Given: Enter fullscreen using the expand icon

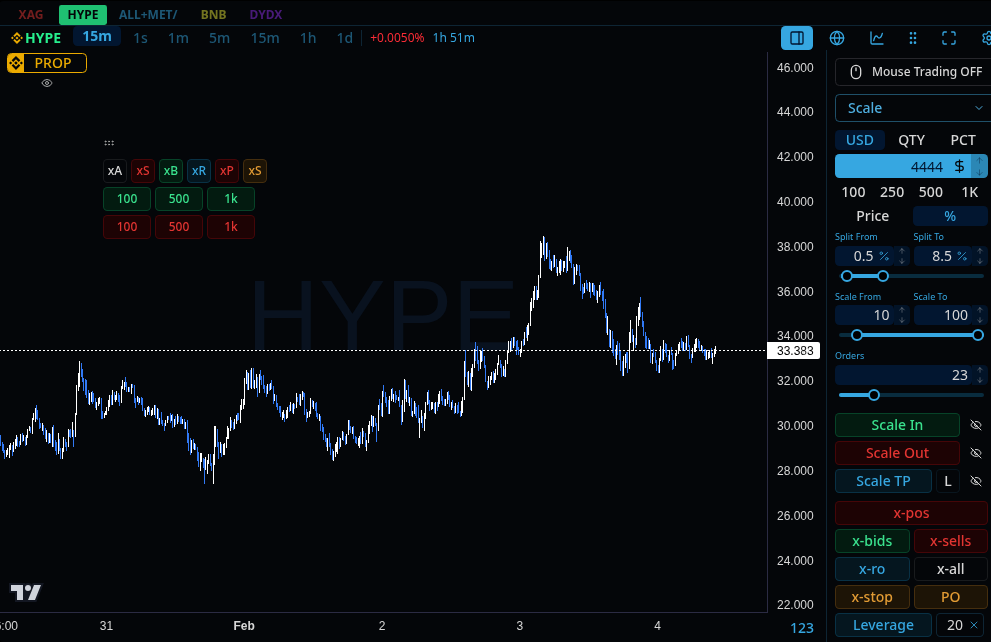Looking at the screenshot, I should (x=949, y=38).
